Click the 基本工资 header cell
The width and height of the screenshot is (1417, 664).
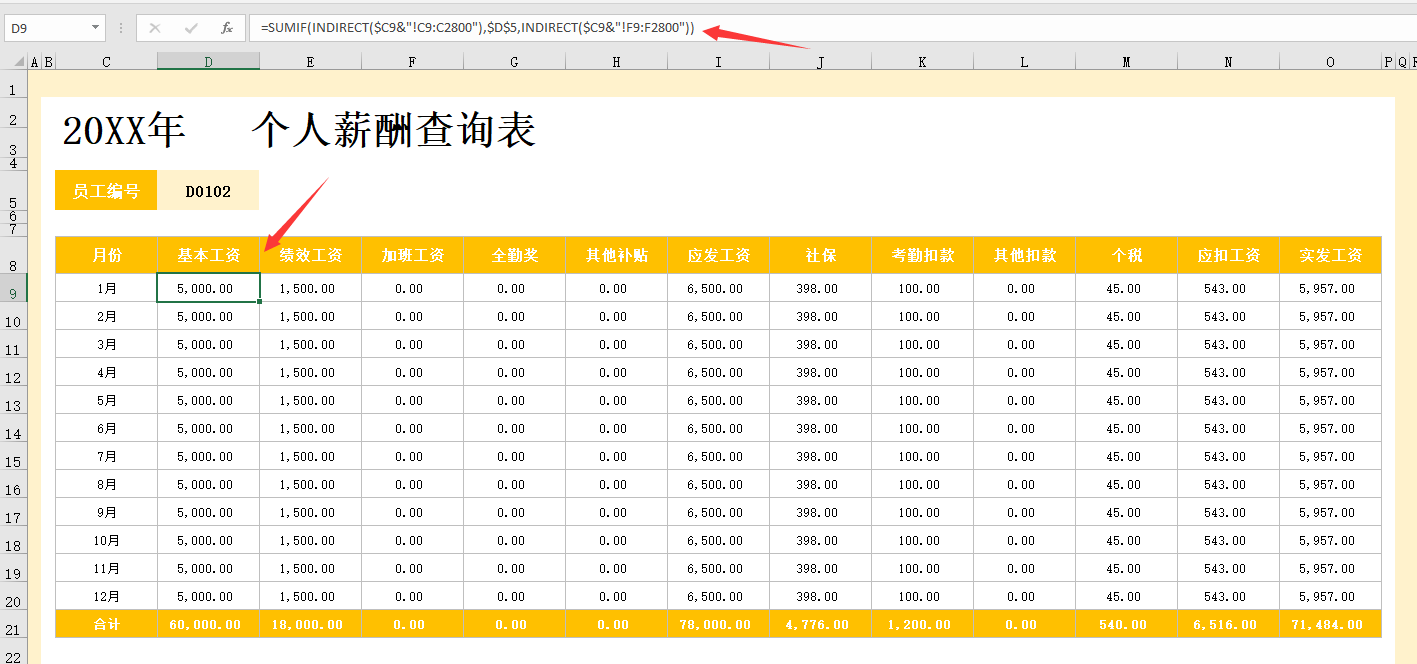click(208, 255)
